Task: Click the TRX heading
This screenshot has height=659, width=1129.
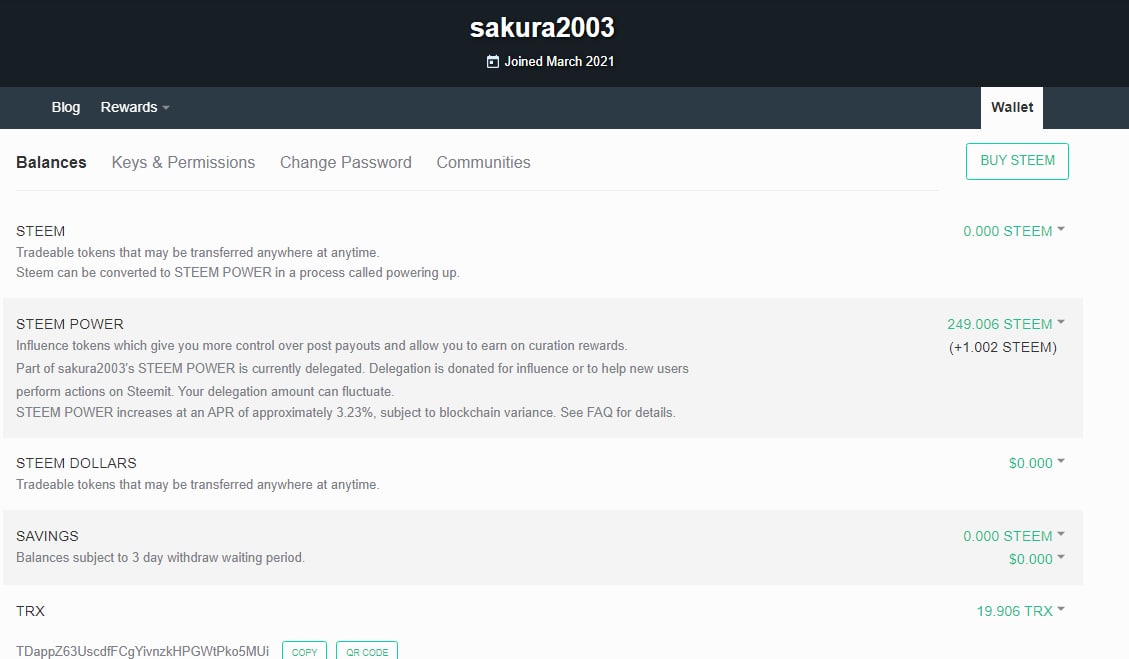Action: point(30,611)
